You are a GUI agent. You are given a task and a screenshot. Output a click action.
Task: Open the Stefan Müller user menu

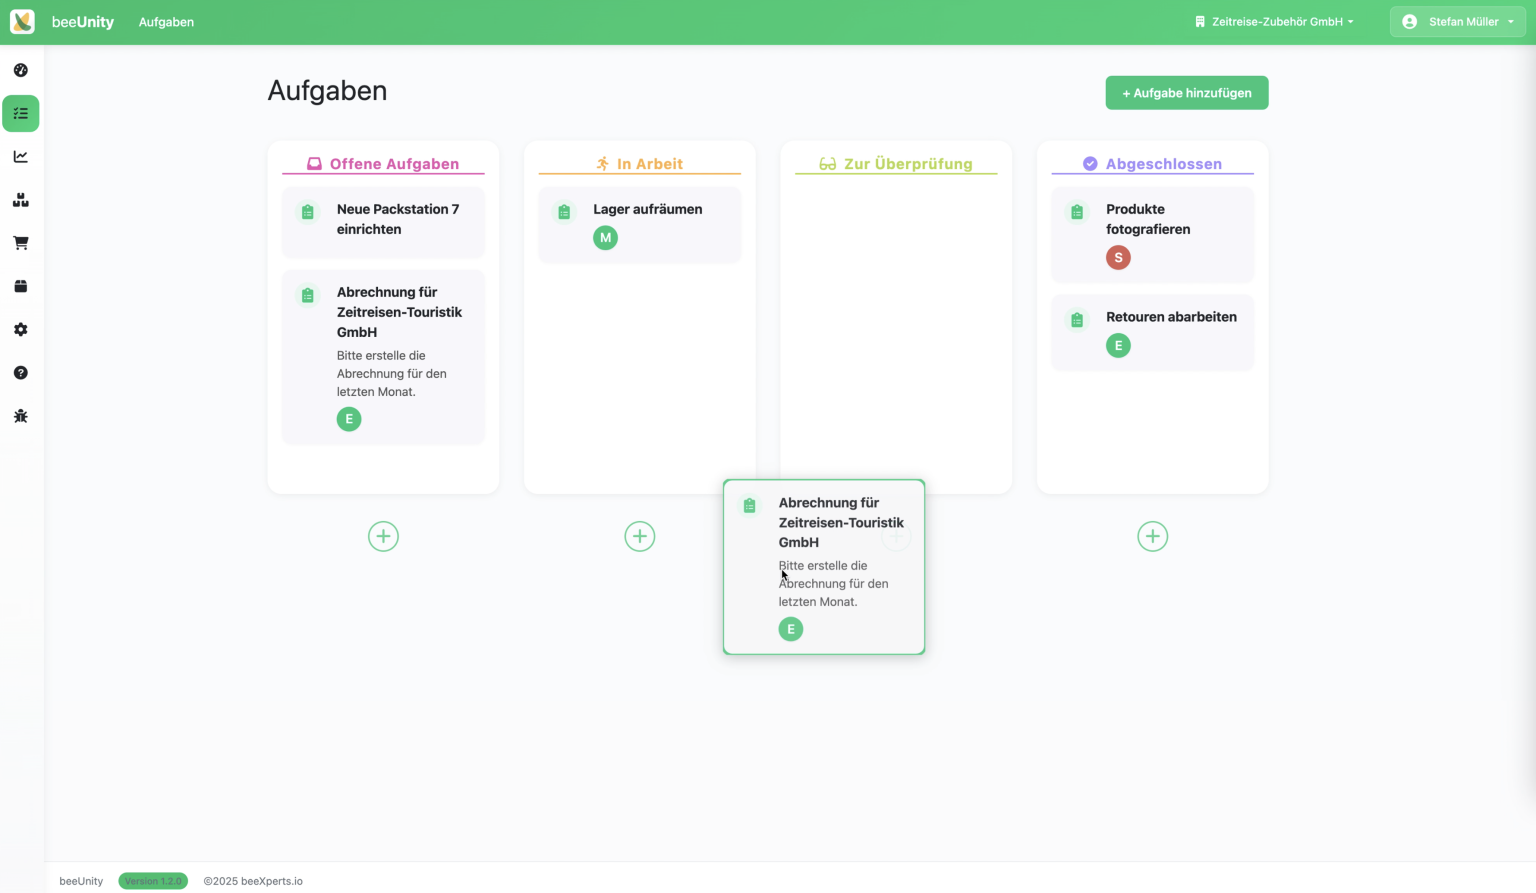(x=1457, y=22)
